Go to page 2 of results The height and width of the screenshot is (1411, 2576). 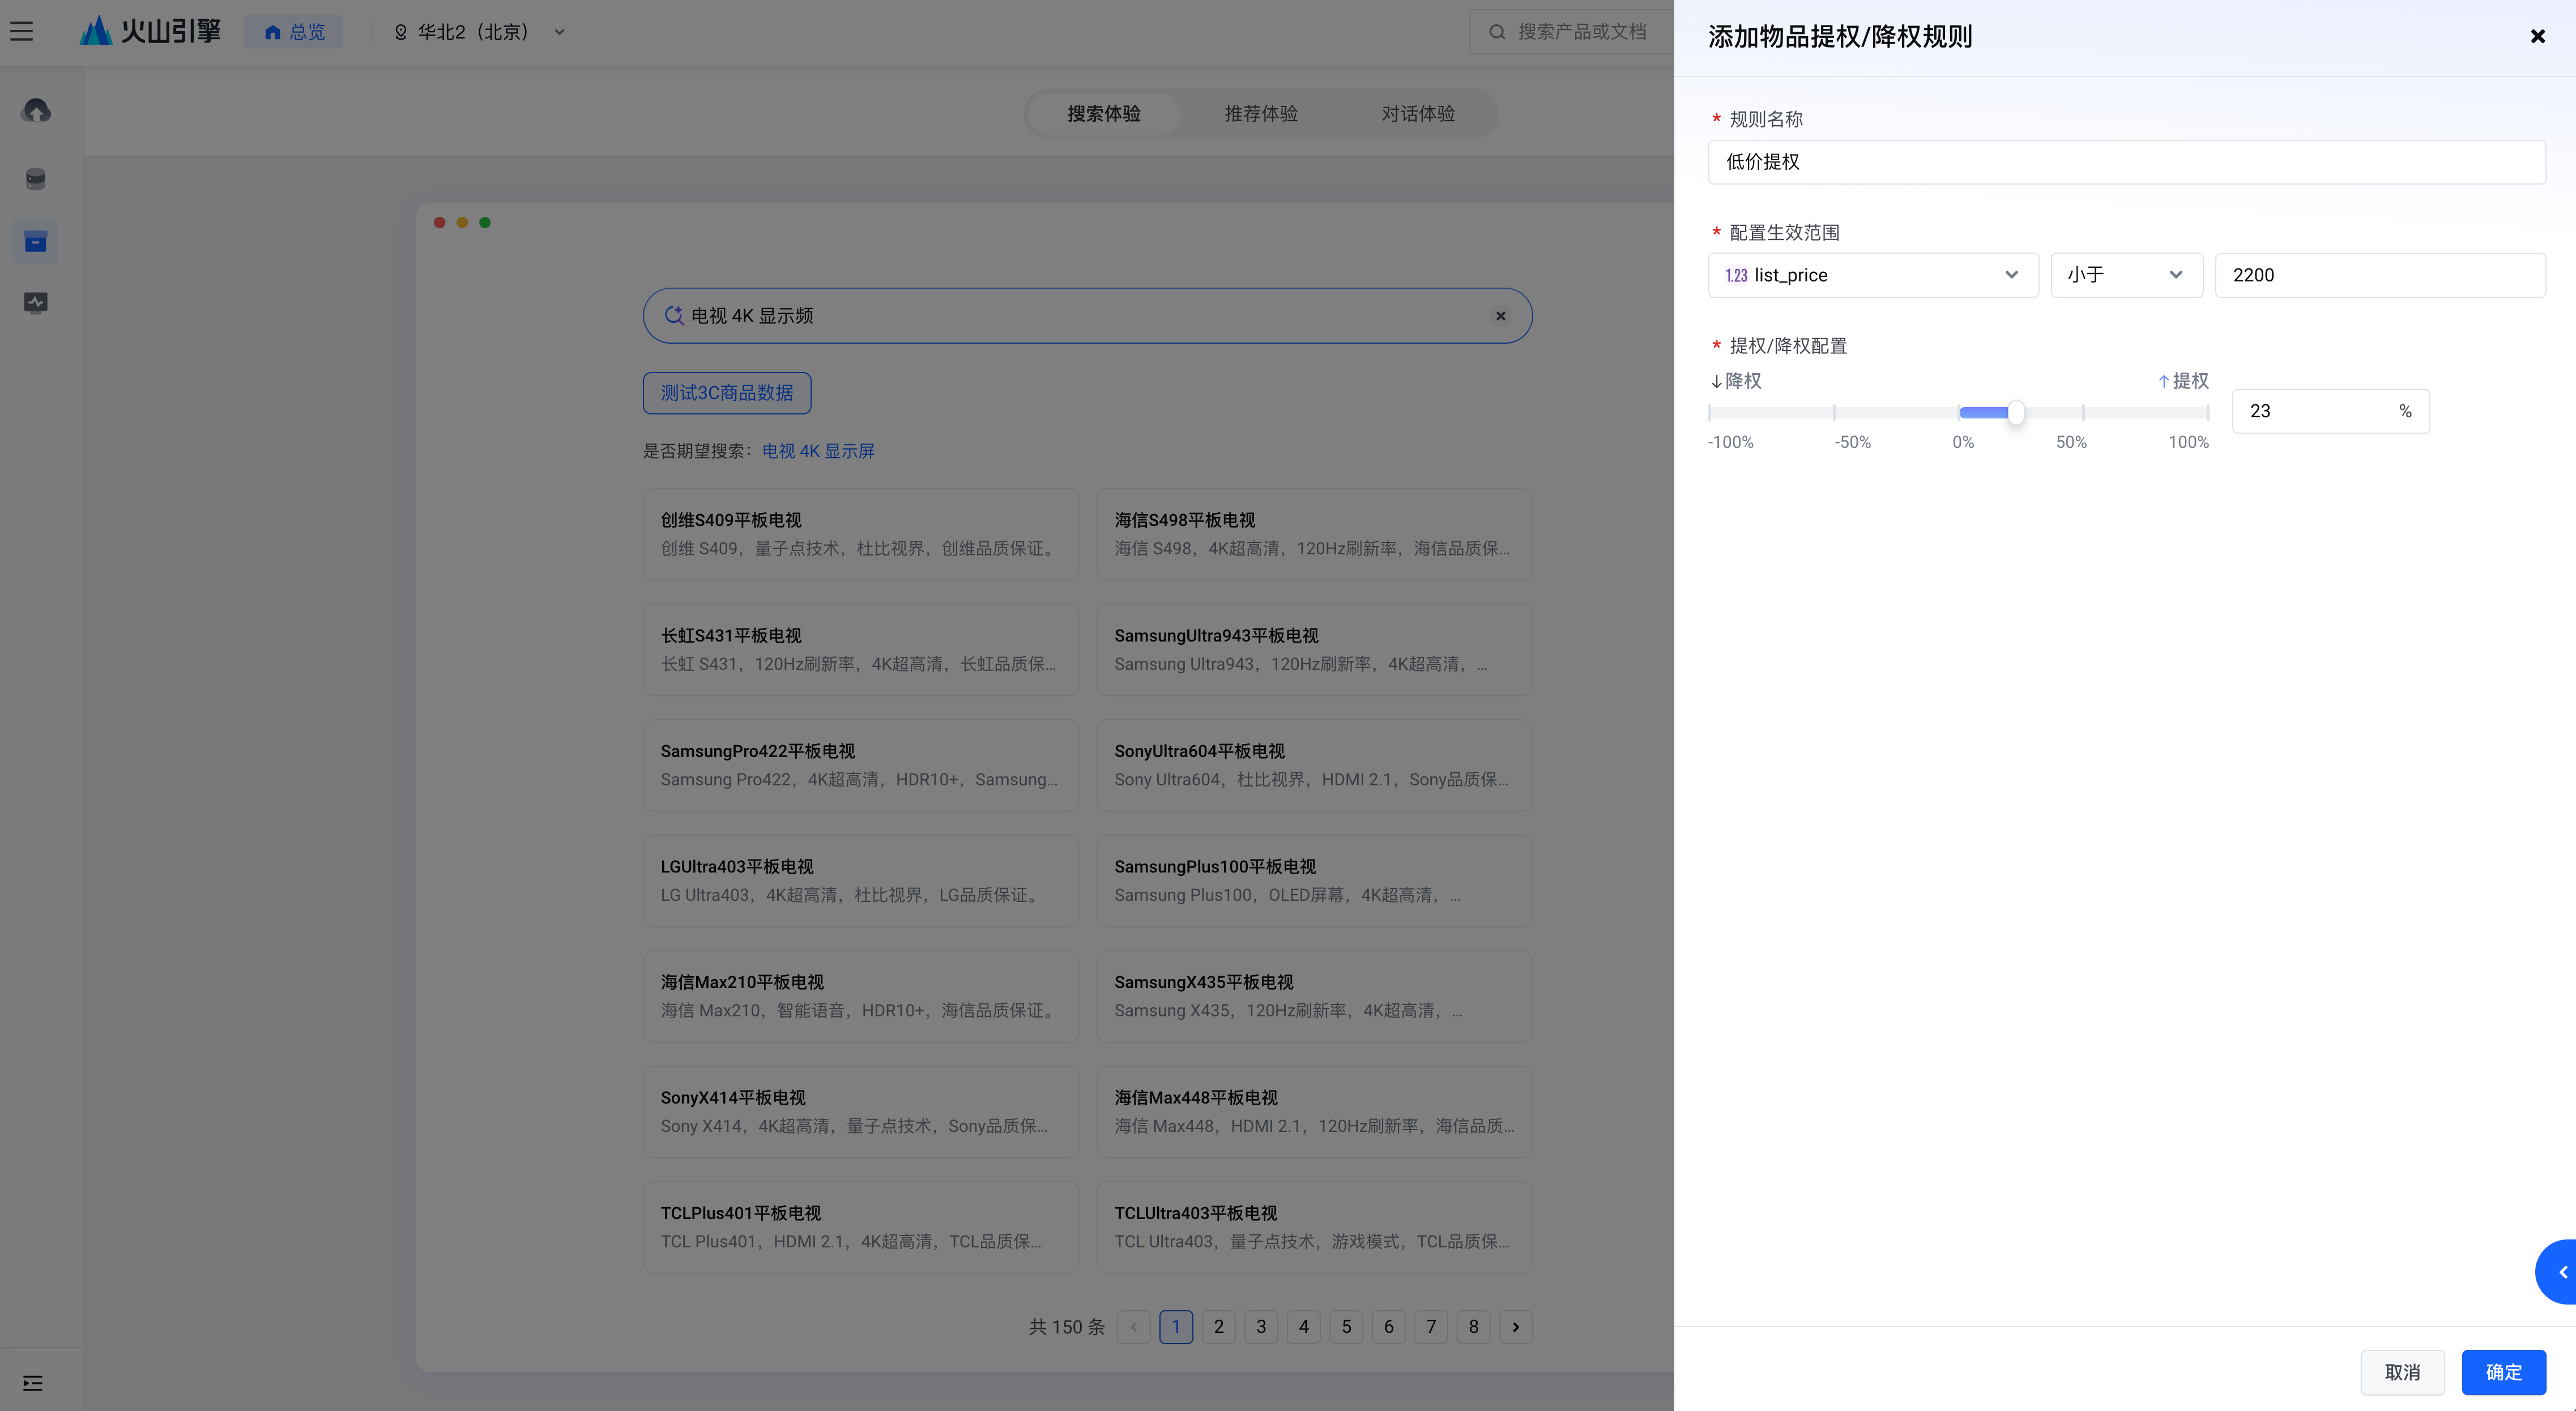[x=1218, y=1327]
